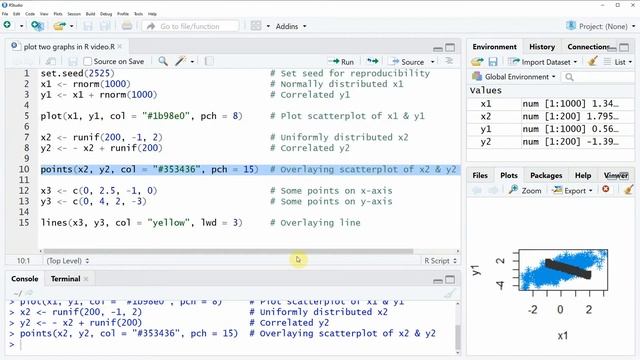The width and height of the screenshot is (640, 360).
Task: Run the selected line with Run button
Action: point(341,62)
